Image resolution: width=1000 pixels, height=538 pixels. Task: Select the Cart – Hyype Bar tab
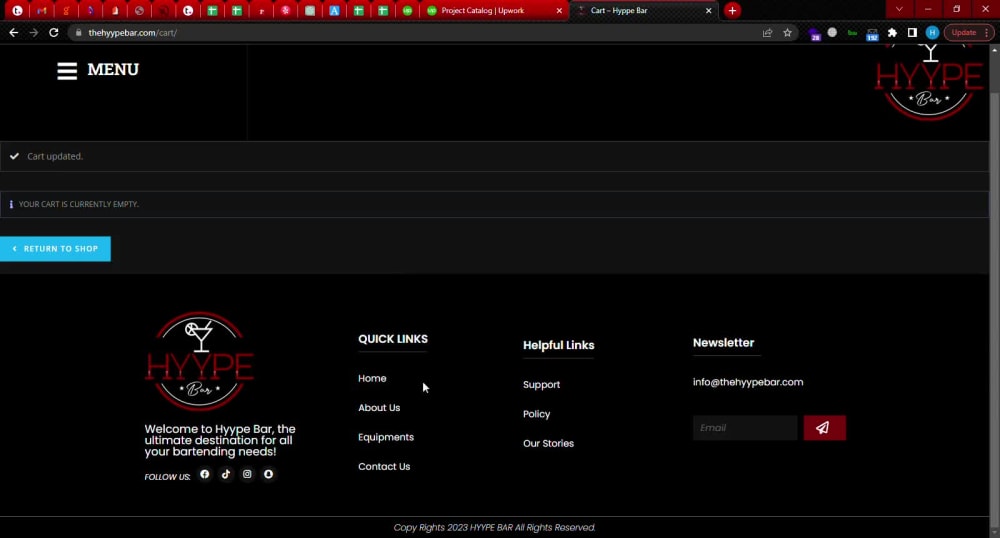tap(642, 11)
